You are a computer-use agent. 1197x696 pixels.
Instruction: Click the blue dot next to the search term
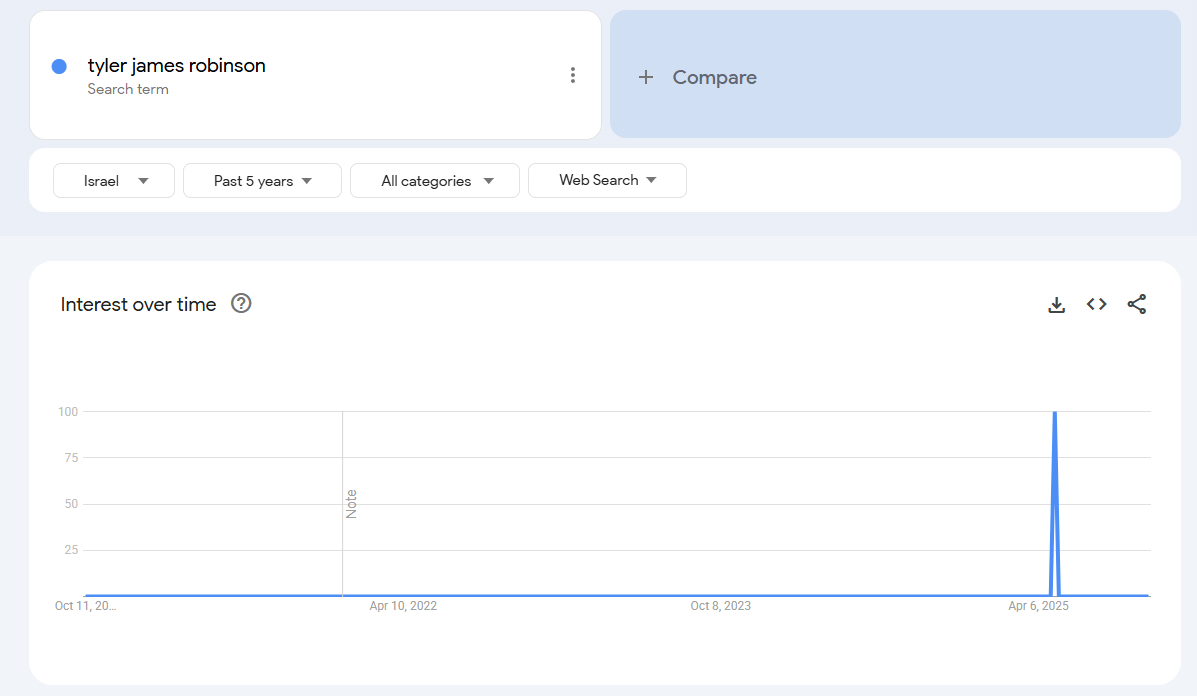(x=59, y=66)
